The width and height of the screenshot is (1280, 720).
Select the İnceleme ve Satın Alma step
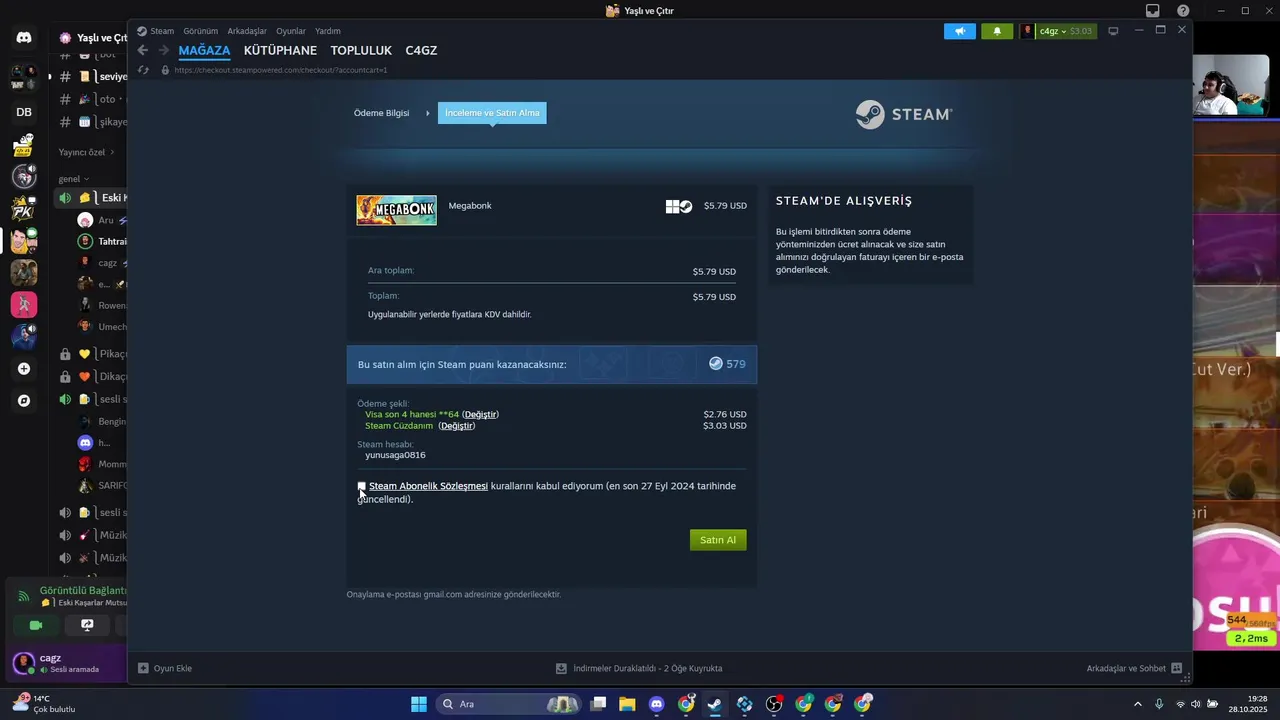(x=492, y=113)
